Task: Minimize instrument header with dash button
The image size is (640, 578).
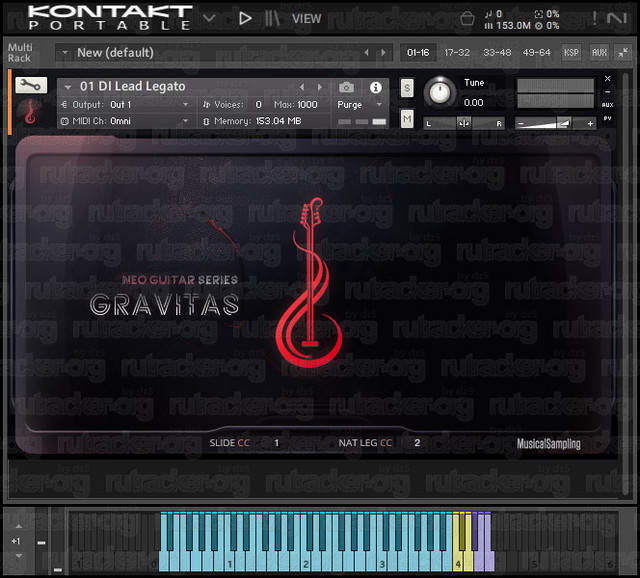Action: pyautogui.click(x=607, y=92)
